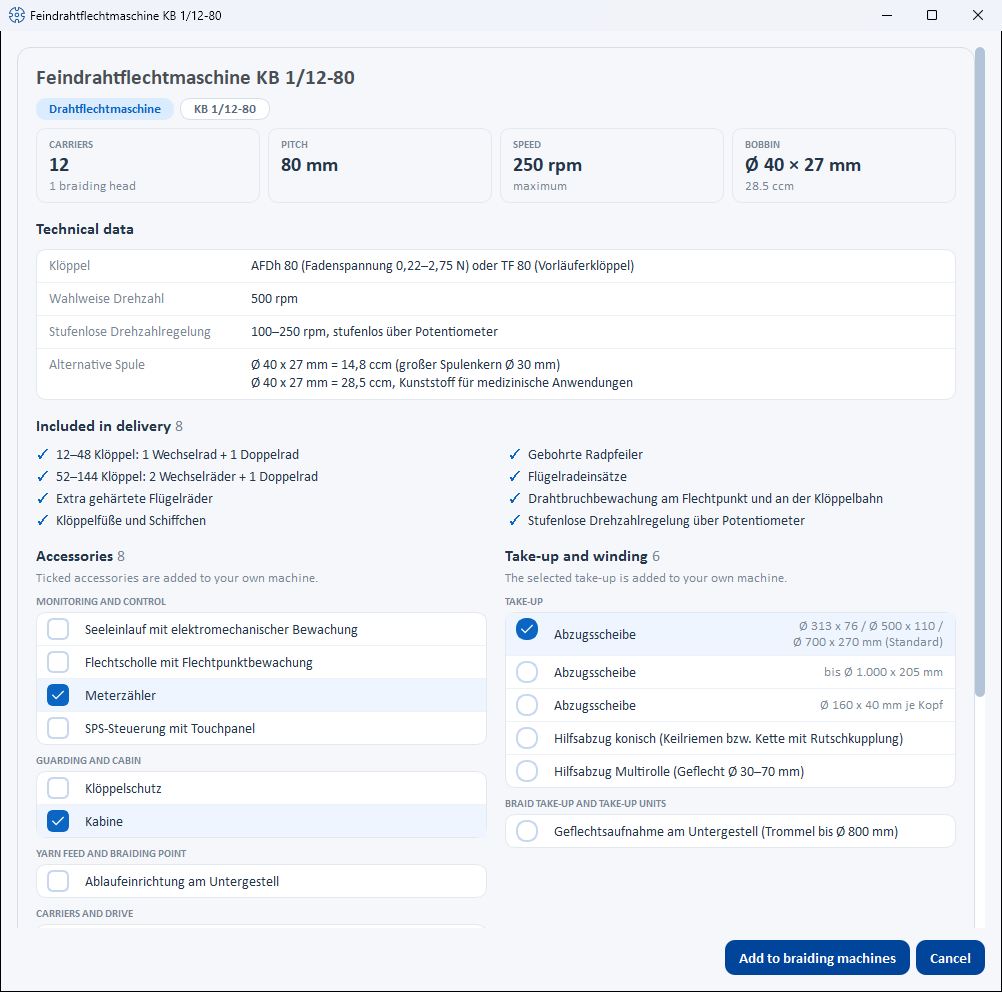Tick the Seeleinlauf mit elektromechanischer Bewachung checkbox
This screenshot has width=1002, height=992.
coord(58,630)
